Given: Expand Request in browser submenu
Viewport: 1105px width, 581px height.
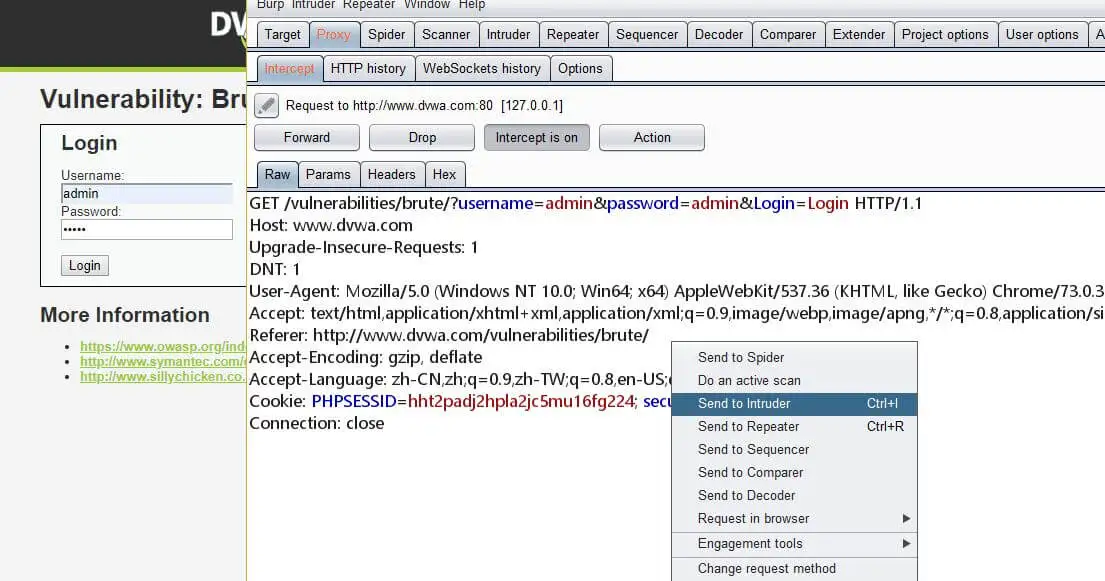Looking at the screenshot, I should click(794, 518).
